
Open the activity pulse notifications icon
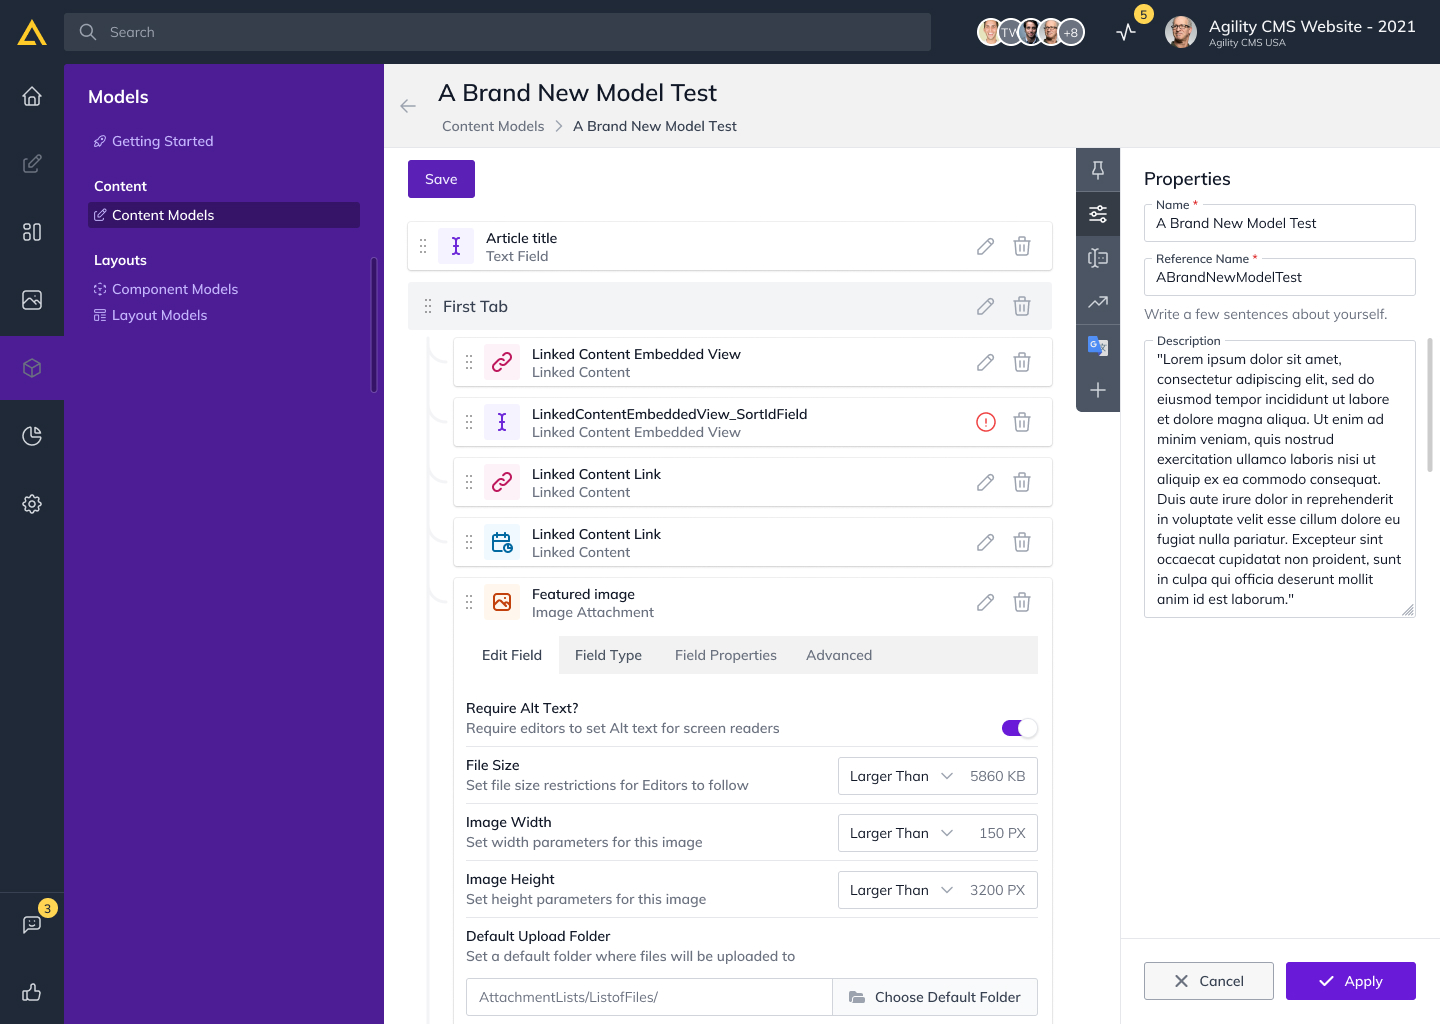(1127, 32)
